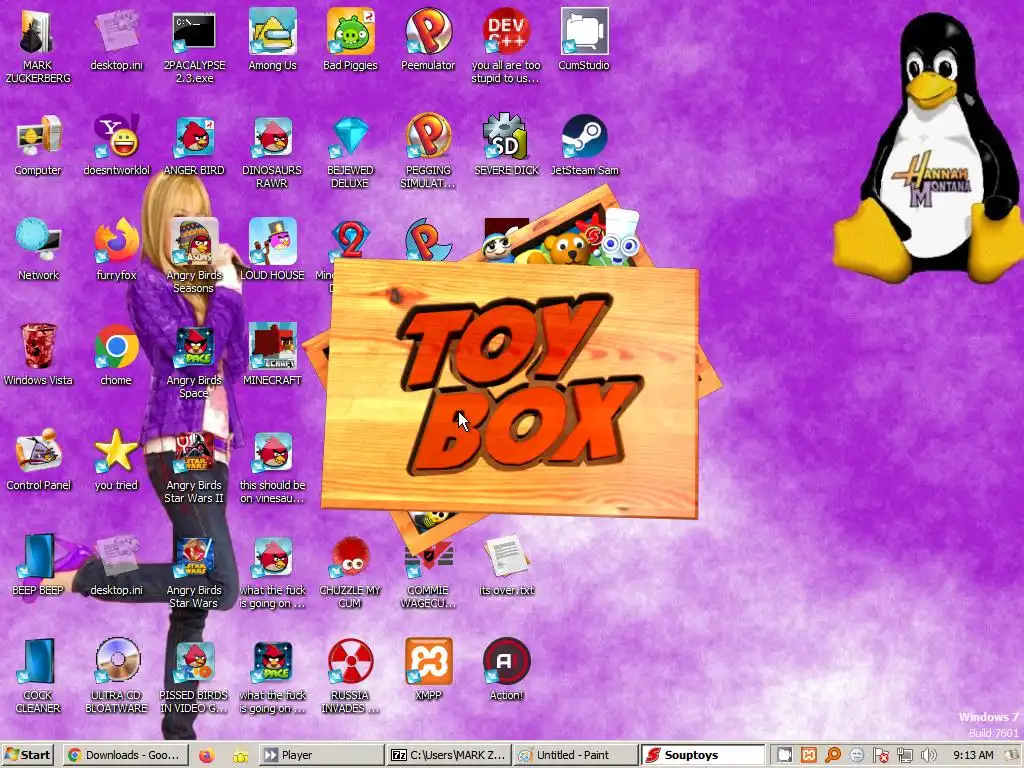The height and width of the screenshot is (768, 1024).
Task: Open the Angry Birds Seasons shortcut
Action: (x=194, y=242)
